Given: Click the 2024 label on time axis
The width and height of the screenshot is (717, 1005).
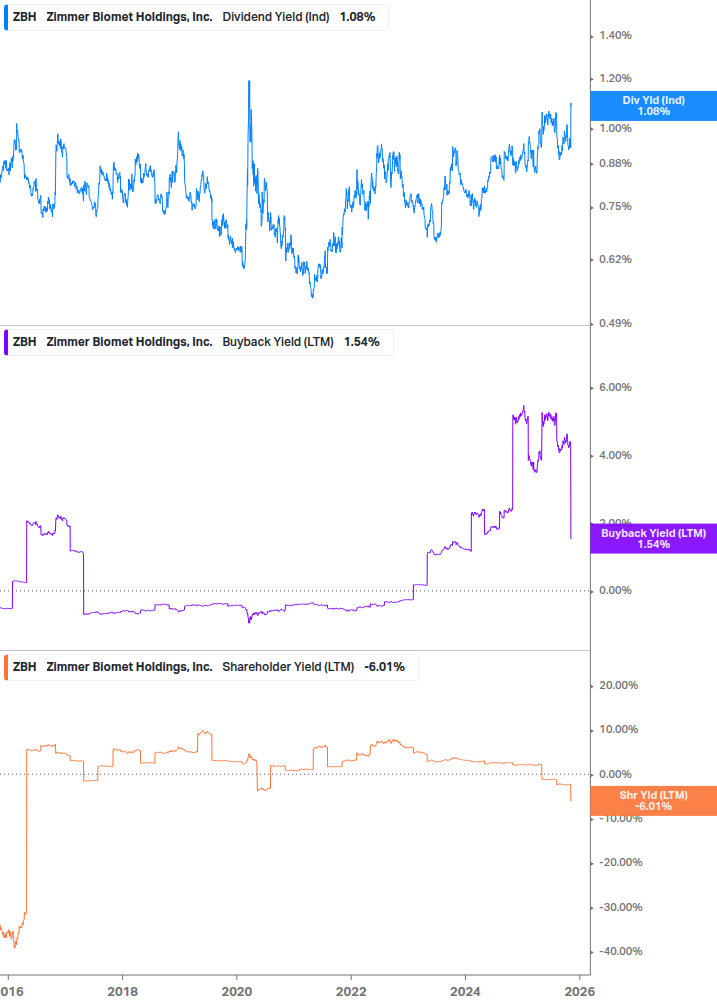Looking at the screenshot, I should coord(465,992).
